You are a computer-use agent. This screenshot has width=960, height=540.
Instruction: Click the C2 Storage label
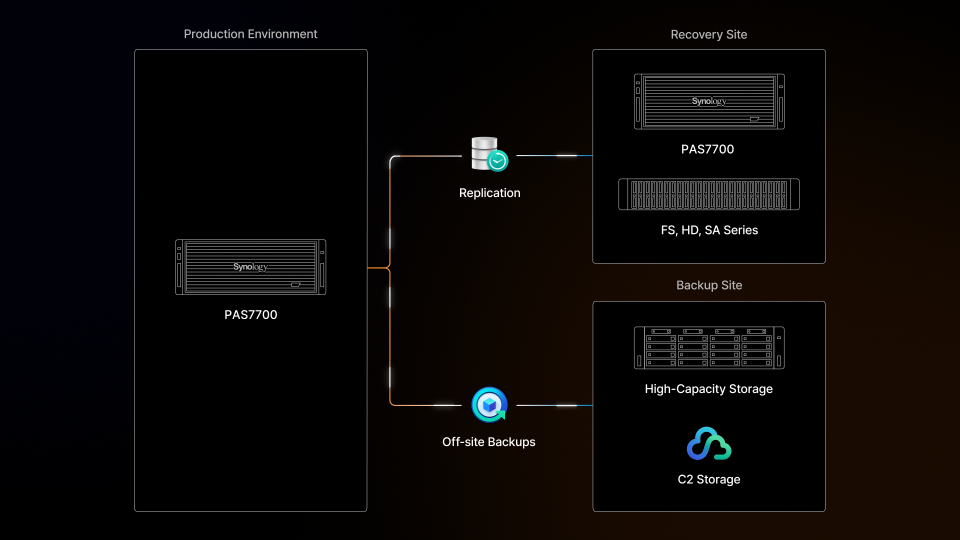point(709,479)
